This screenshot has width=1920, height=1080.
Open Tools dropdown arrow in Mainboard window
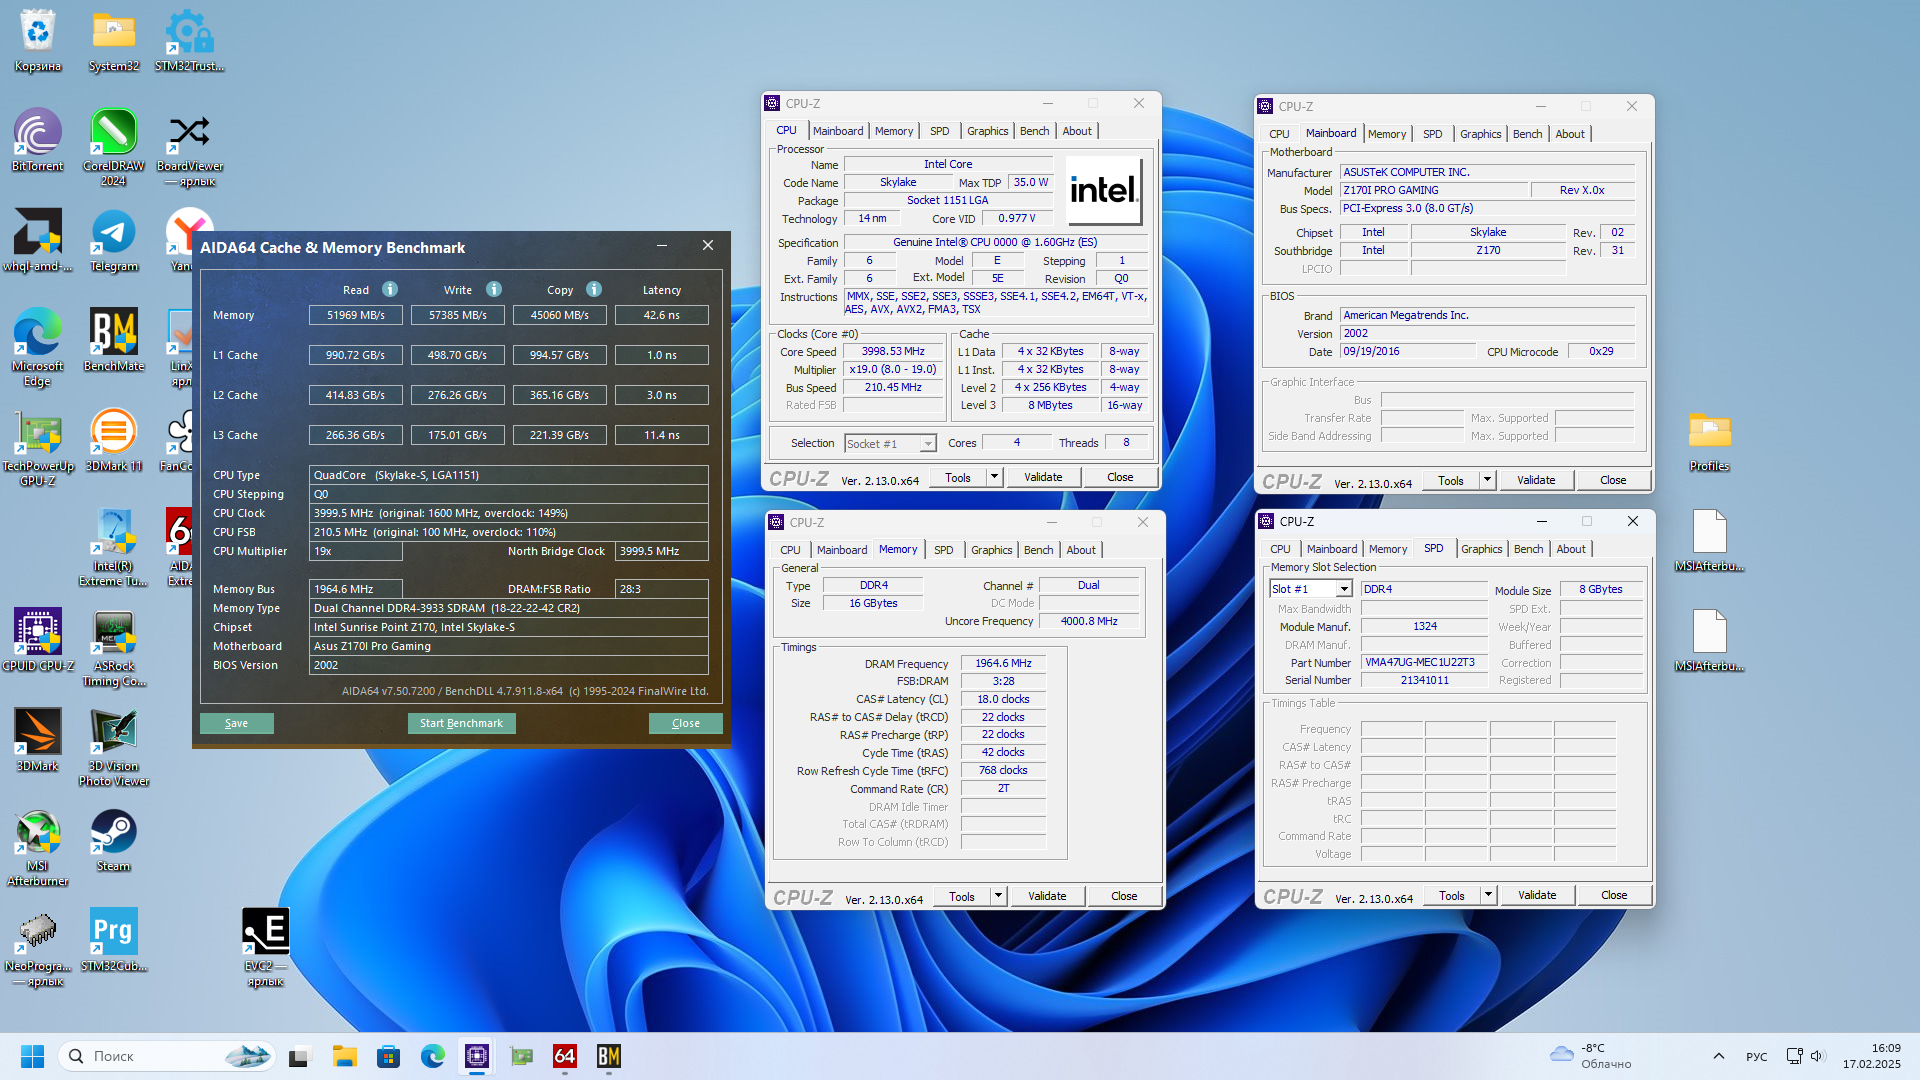(1487, 480)
